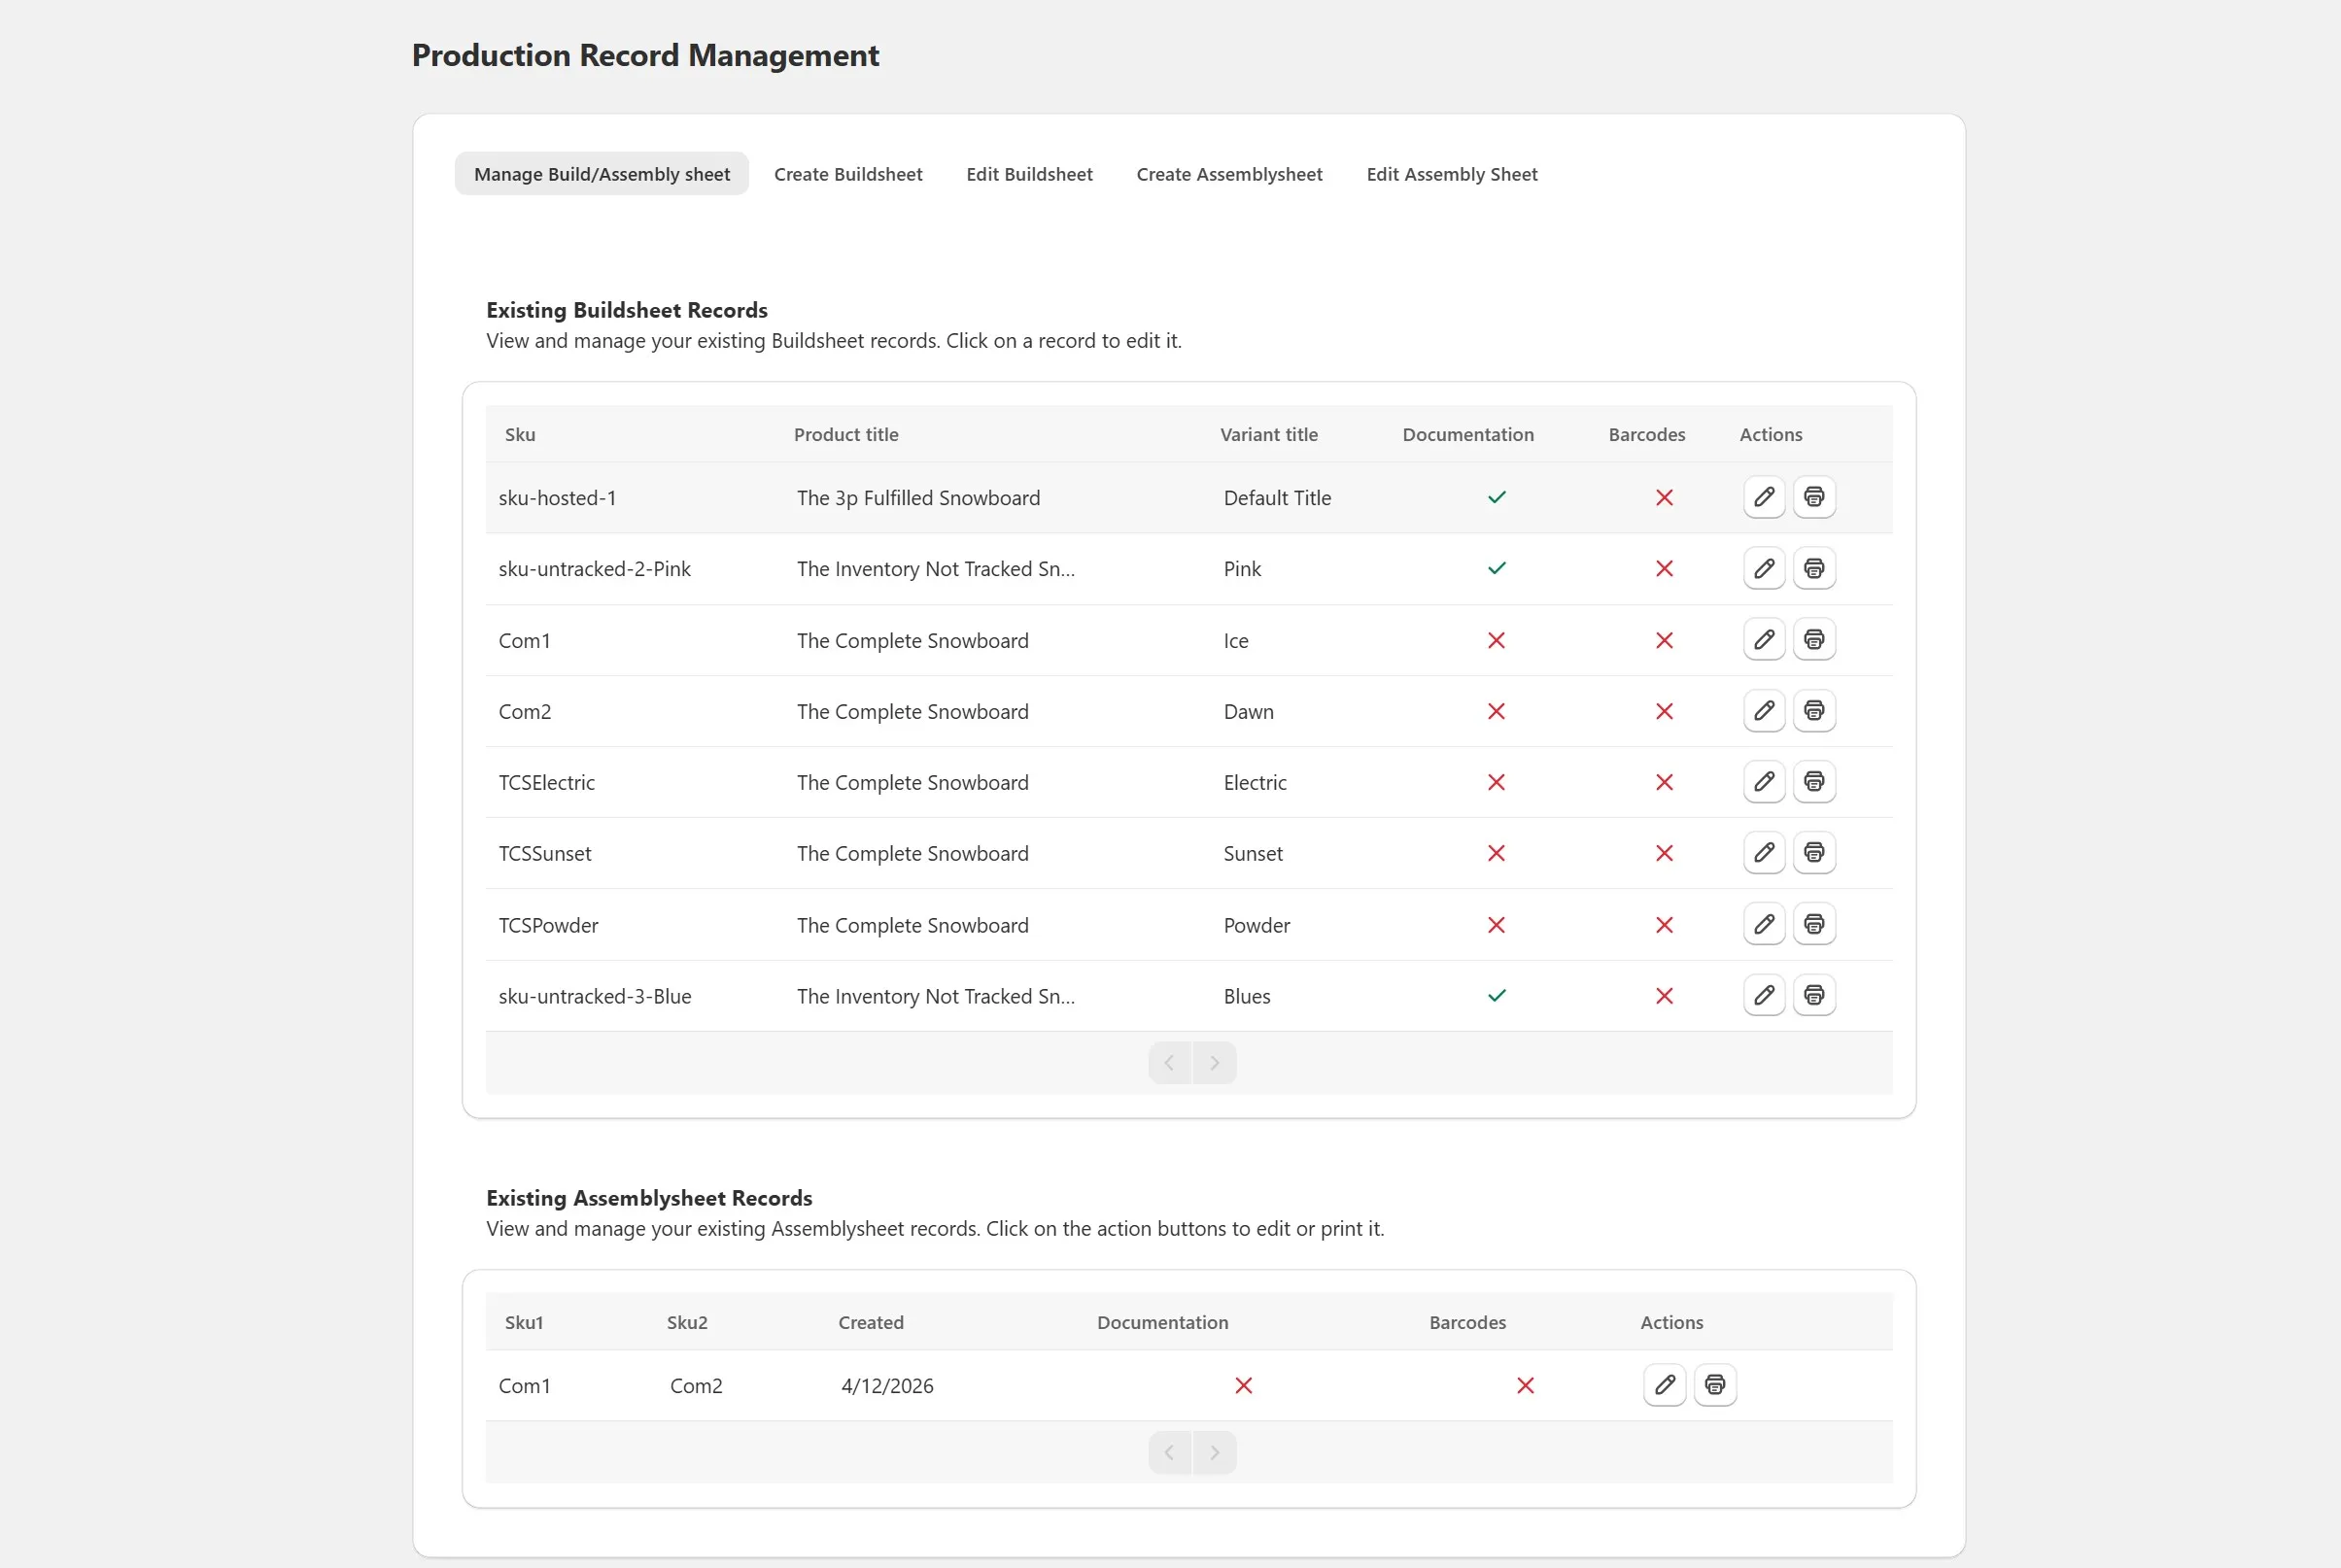
Task: Click the Created column header
Action: [x=871, y=1323]
